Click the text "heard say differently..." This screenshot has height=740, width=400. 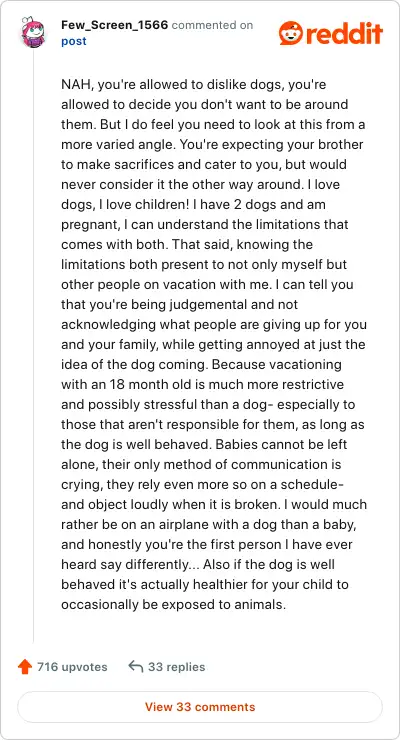131,564
